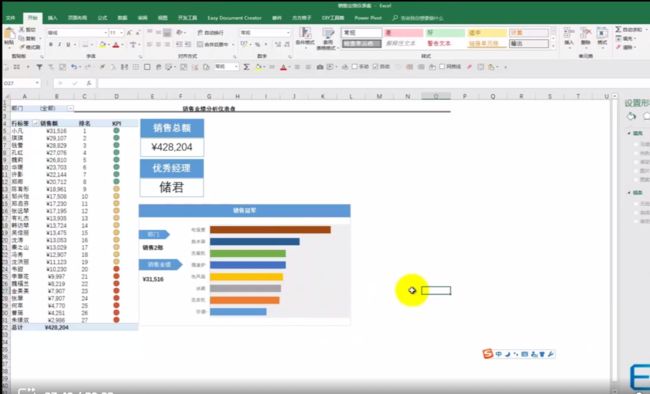The image size is (650, 394).
Task: Collapse the 填充 section in format pane
Action: click(629, 133)
